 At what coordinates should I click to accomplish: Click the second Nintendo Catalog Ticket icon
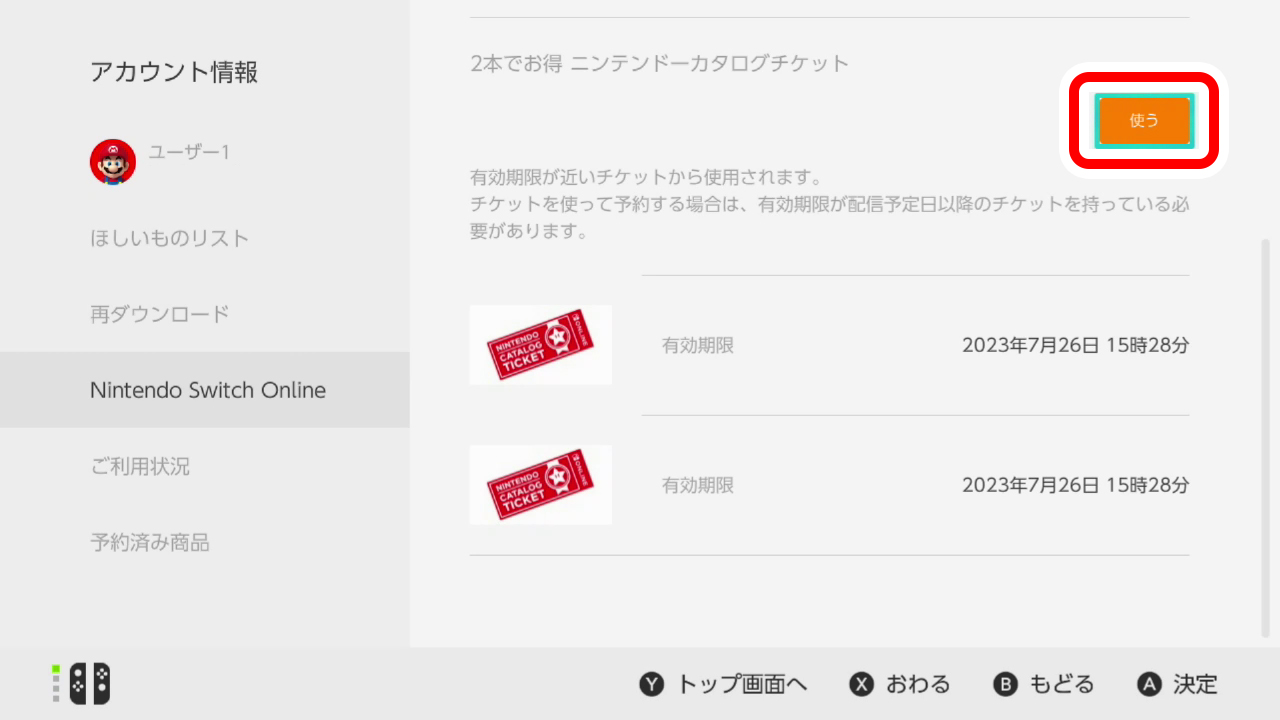(x=540, y=484)
